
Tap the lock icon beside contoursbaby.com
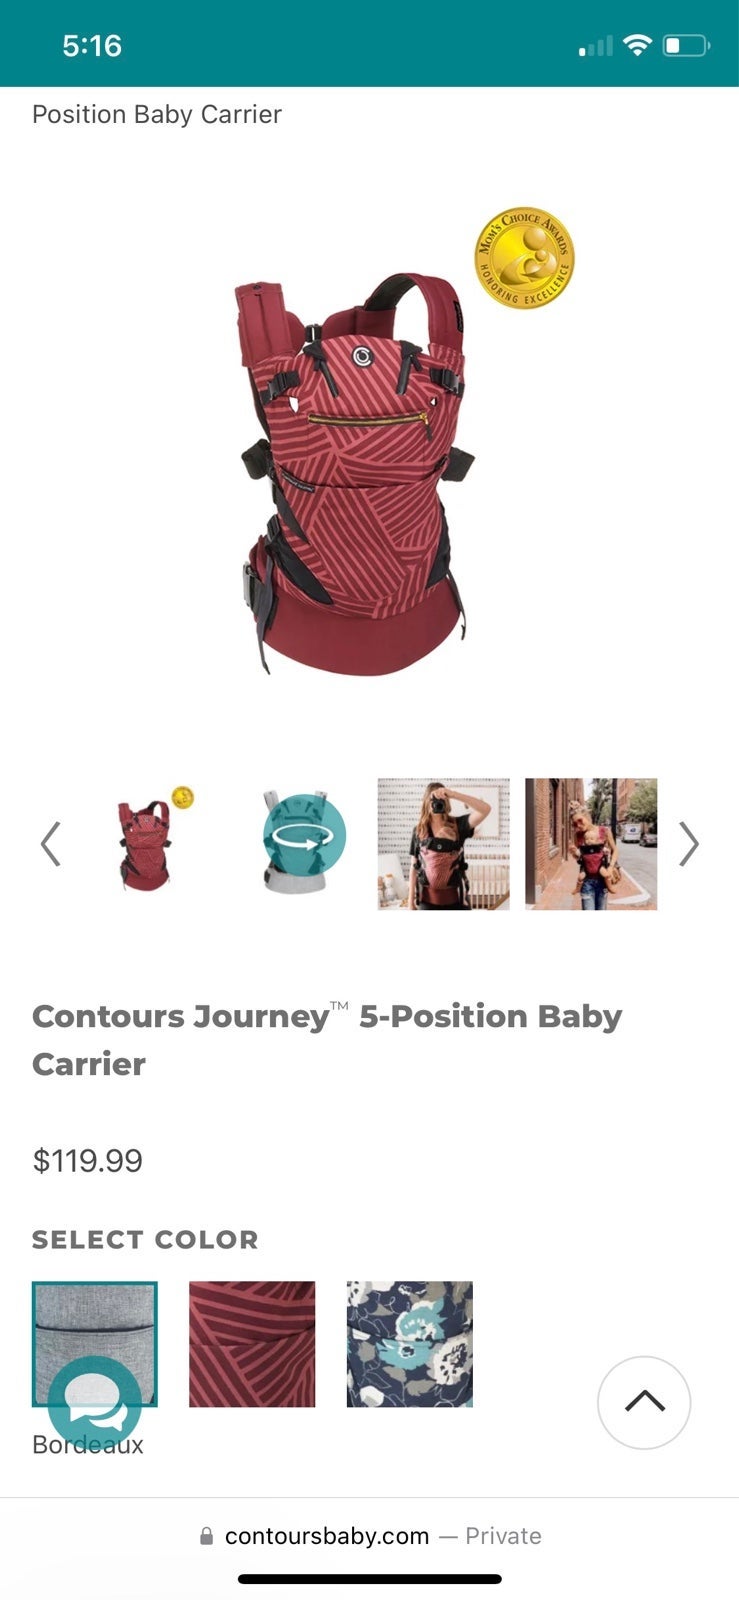tap(206, 1536)
